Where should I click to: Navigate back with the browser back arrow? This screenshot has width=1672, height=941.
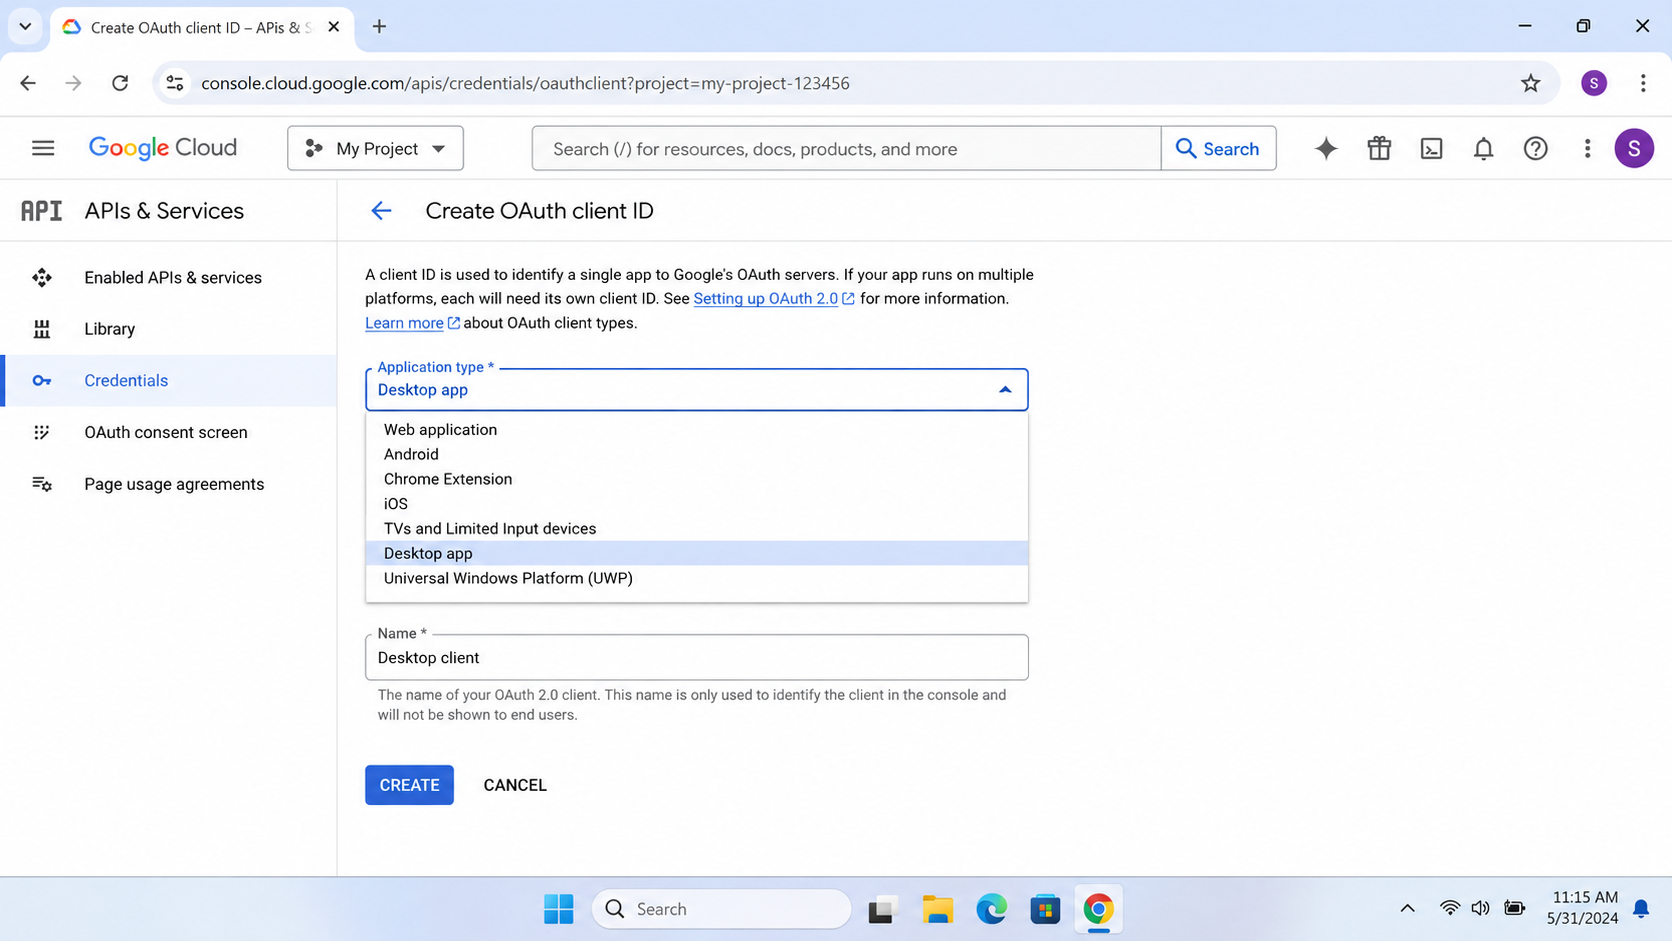(x=28, y=83)
